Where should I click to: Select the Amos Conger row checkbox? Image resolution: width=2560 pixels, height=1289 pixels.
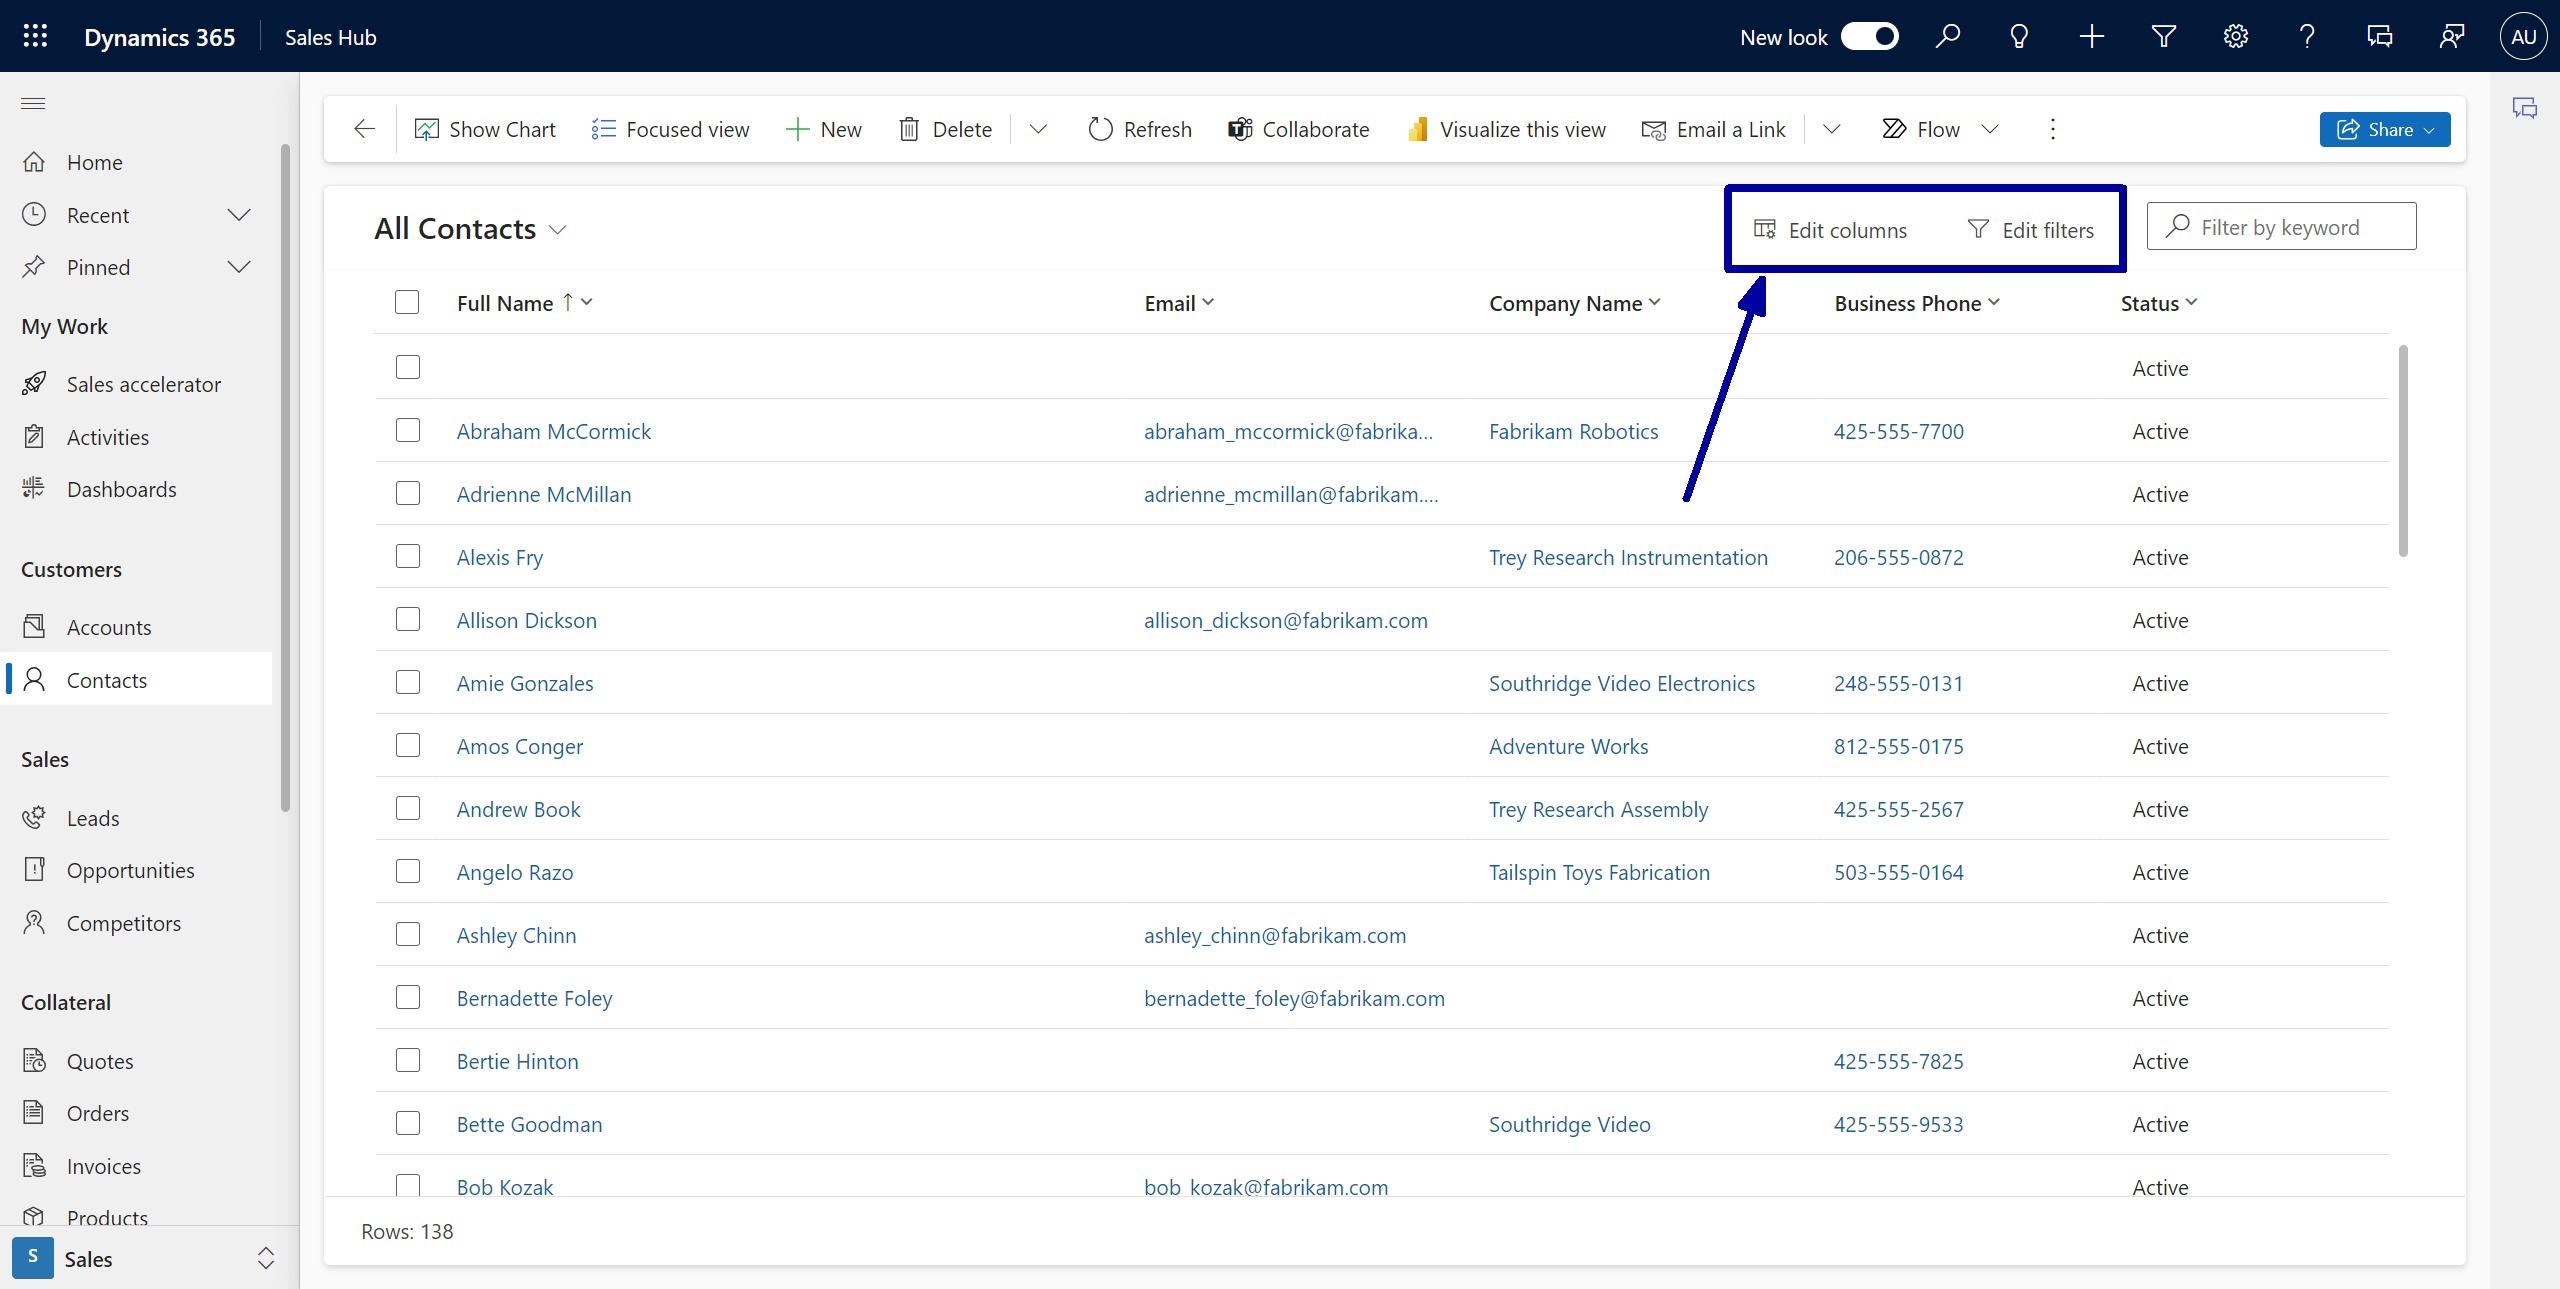(x=408, y=745)
